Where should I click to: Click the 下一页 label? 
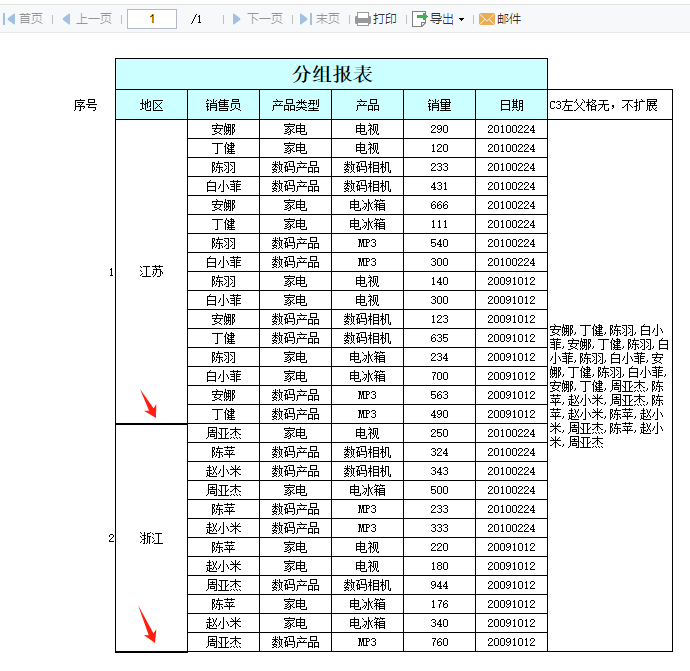point(264,19)
